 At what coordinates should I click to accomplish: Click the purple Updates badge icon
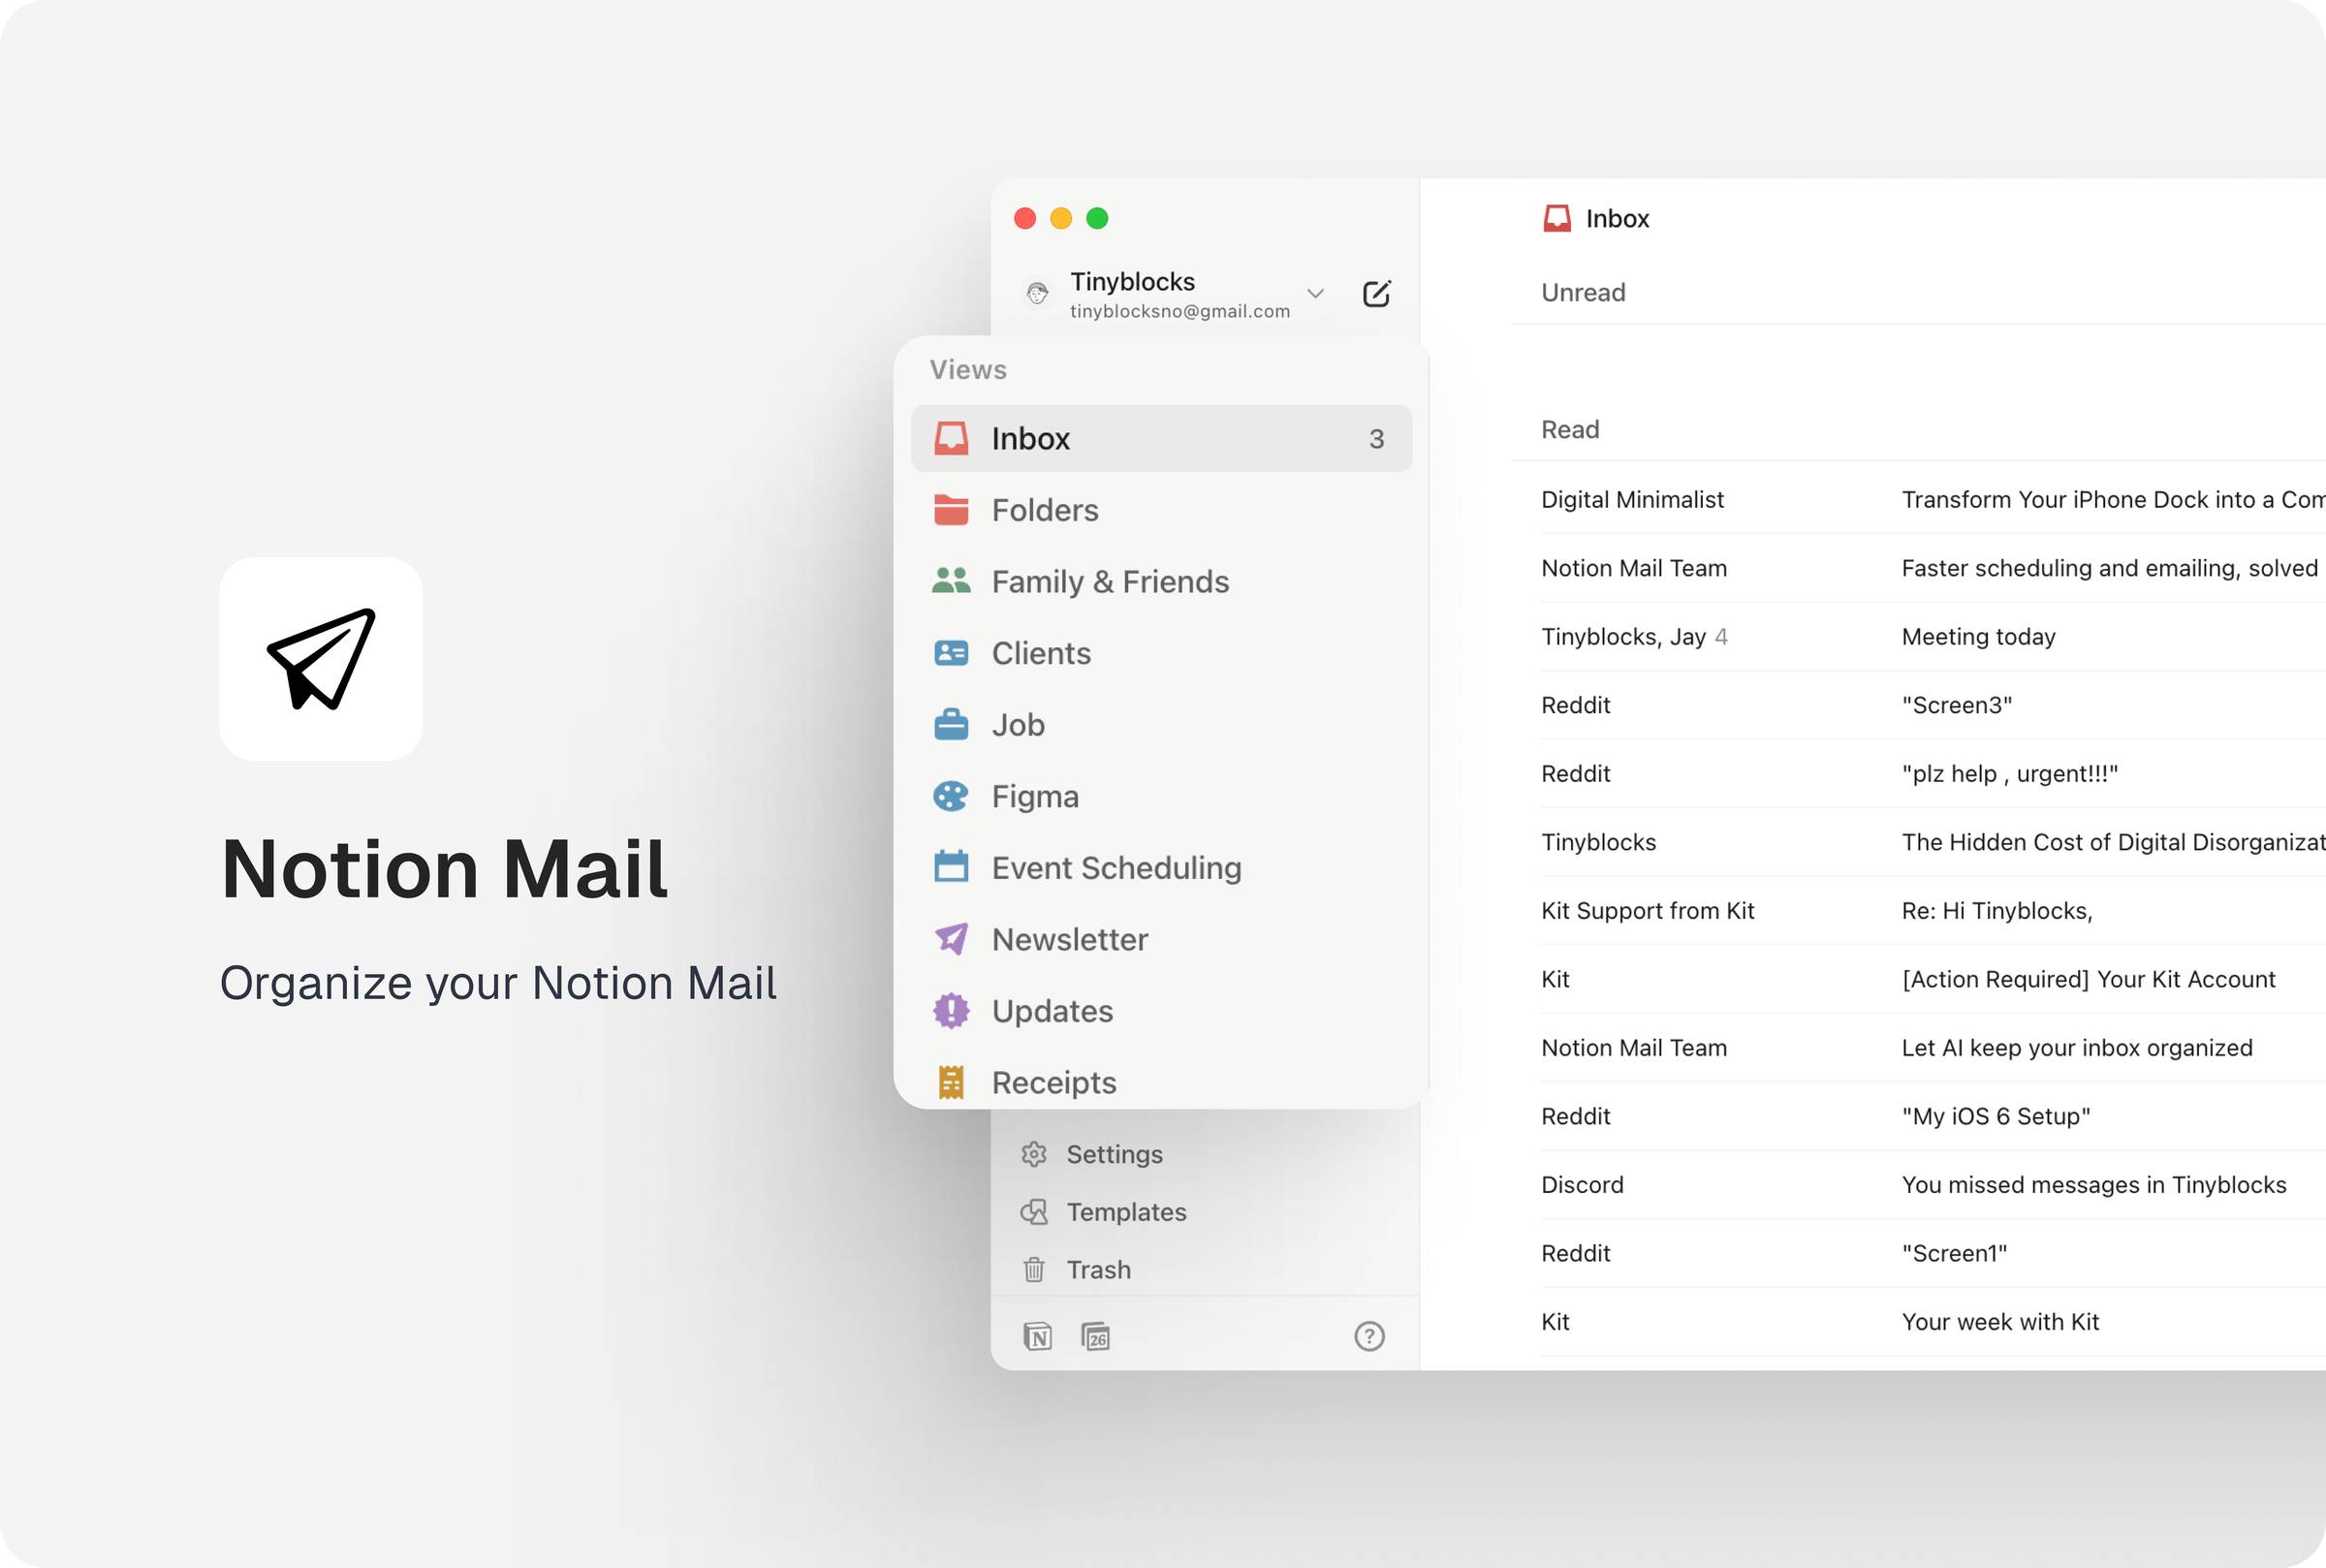coord(951,1011)
